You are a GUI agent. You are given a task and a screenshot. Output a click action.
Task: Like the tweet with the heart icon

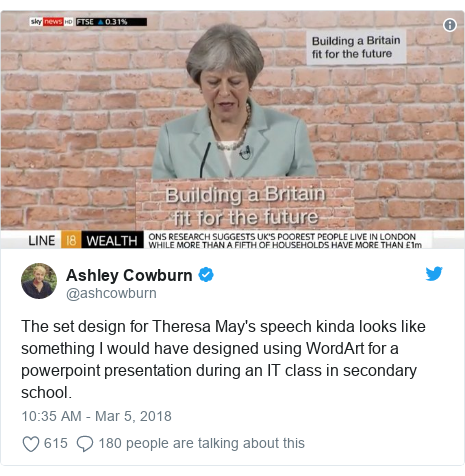point(31,444)
